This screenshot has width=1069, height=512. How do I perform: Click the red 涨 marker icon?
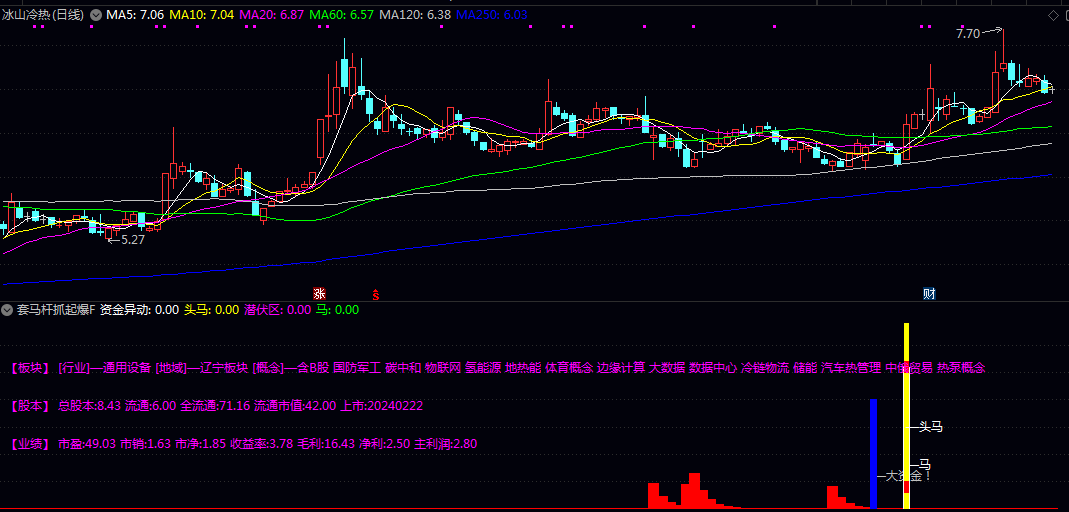tap(319, 294)
